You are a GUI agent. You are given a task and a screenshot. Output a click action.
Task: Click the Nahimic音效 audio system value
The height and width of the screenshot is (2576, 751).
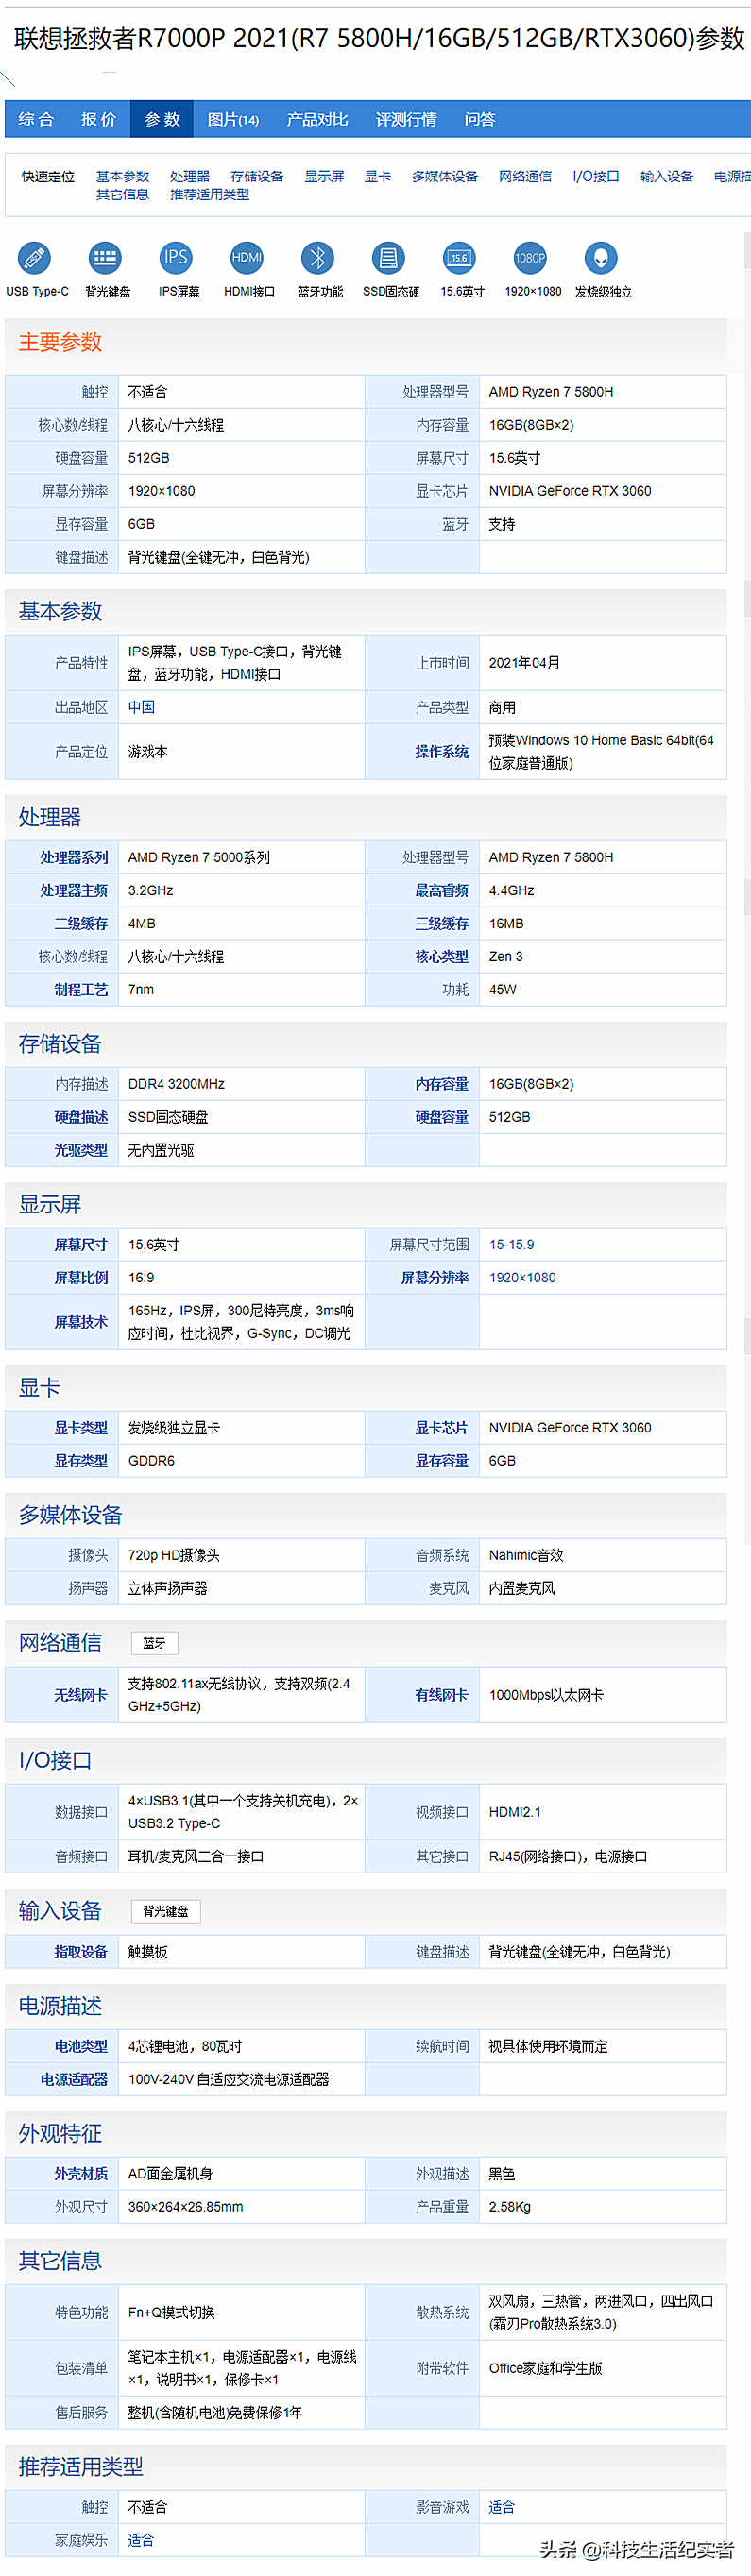tap(526, 1555)
